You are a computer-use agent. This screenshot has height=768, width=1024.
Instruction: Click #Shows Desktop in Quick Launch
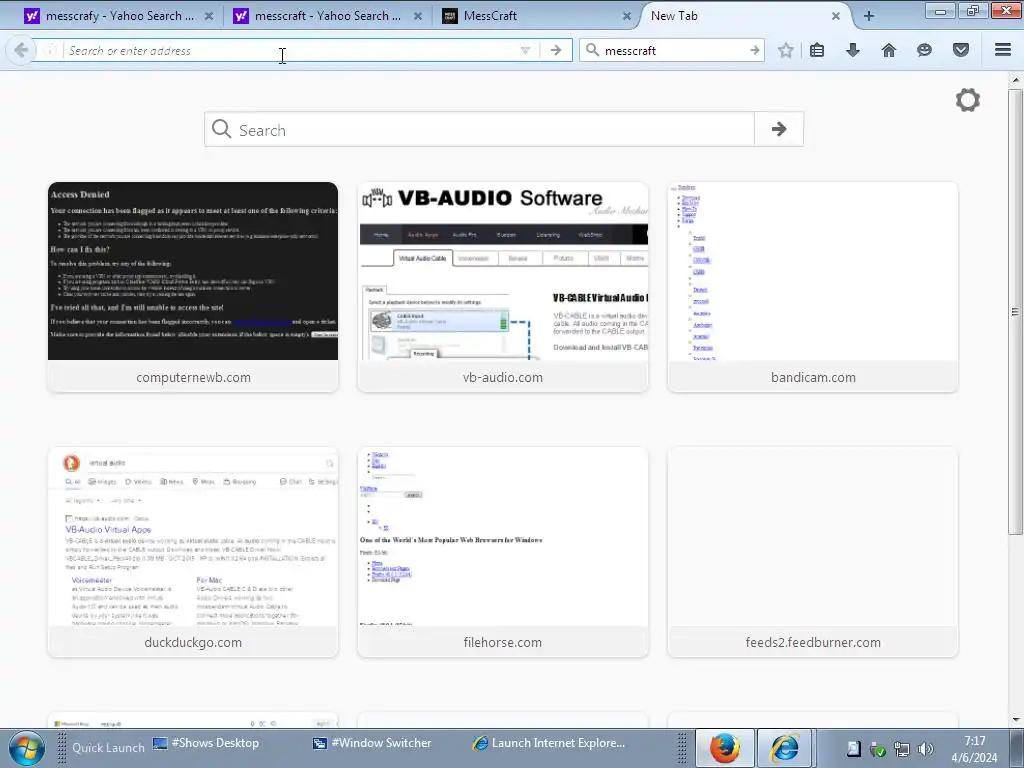point(206,743)
